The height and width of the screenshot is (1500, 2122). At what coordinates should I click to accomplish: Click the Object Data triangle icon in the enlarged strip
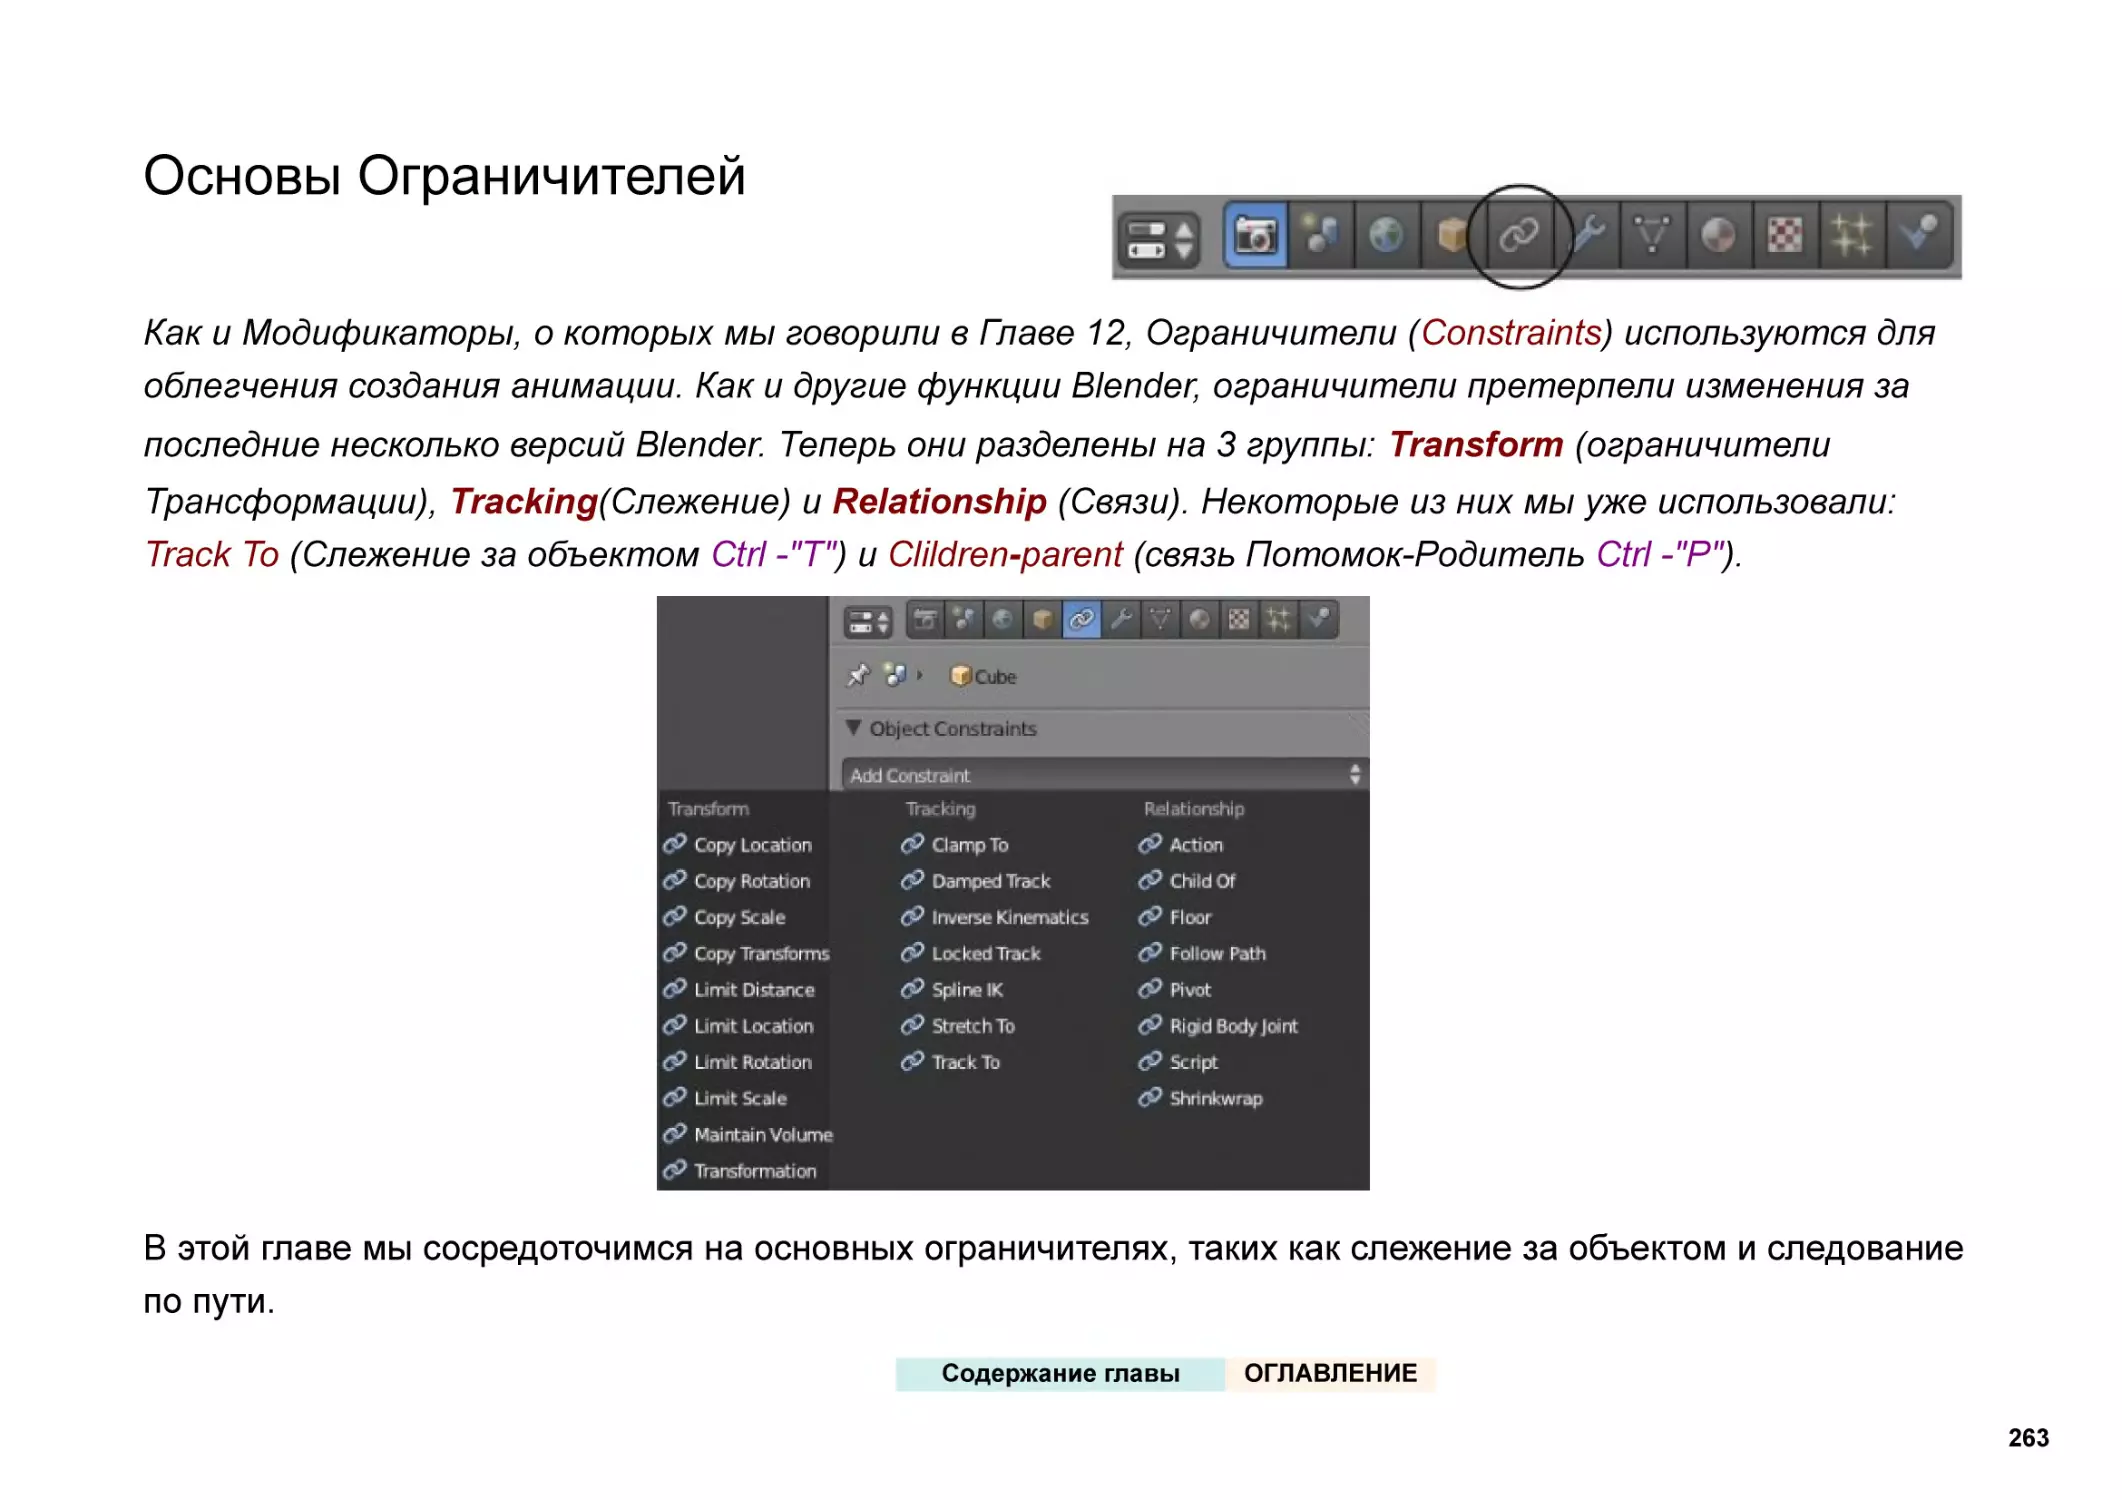tap(1652, 235)
